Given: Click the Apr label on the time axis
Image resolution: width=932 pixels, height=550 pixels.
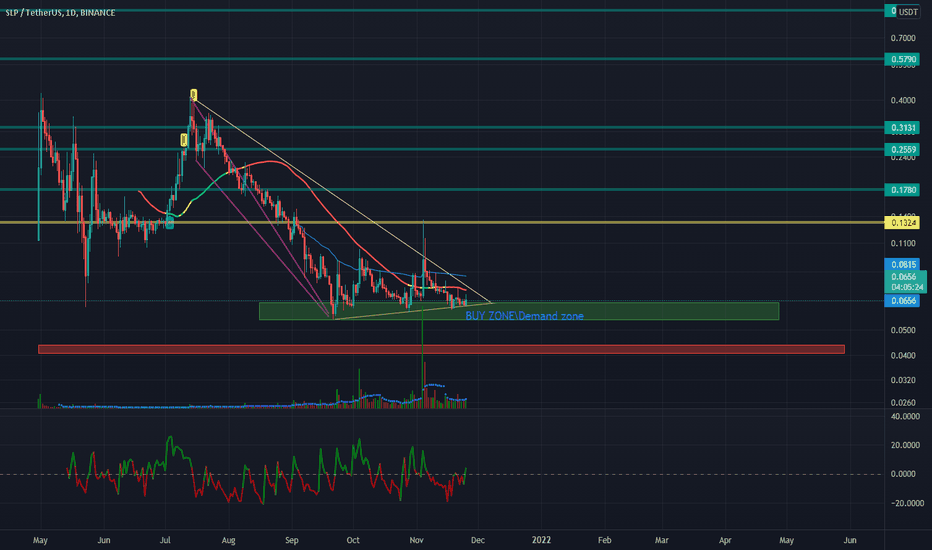Looking at the screenshot, I should [x=725, y=540].
